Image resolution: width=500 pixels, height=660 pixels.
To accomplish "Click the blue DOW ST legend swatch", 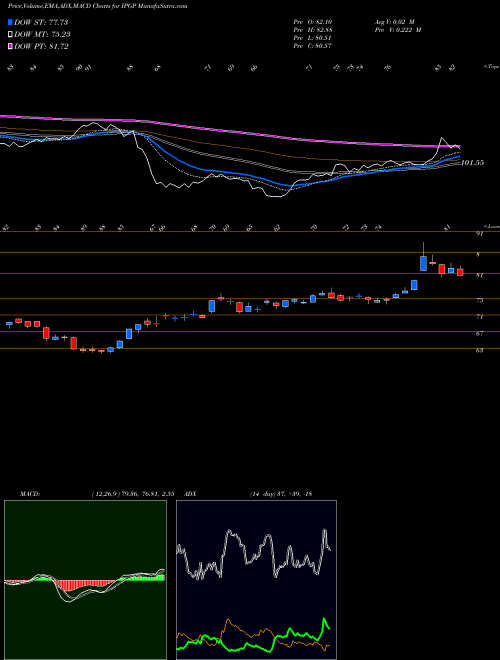I will click(x=10, y=22).
